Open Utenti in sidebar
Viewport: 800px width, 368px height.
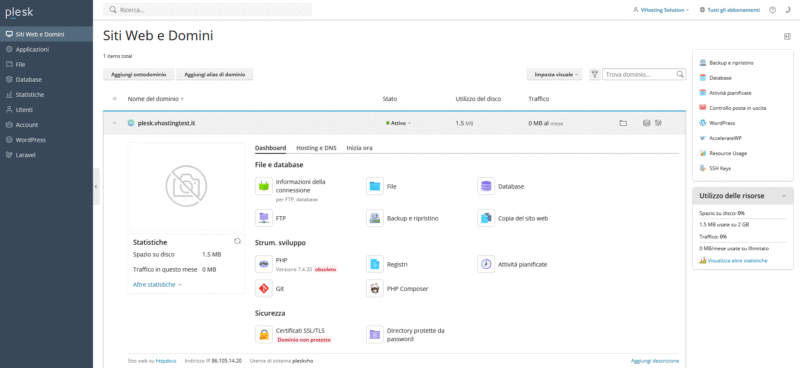46,110
